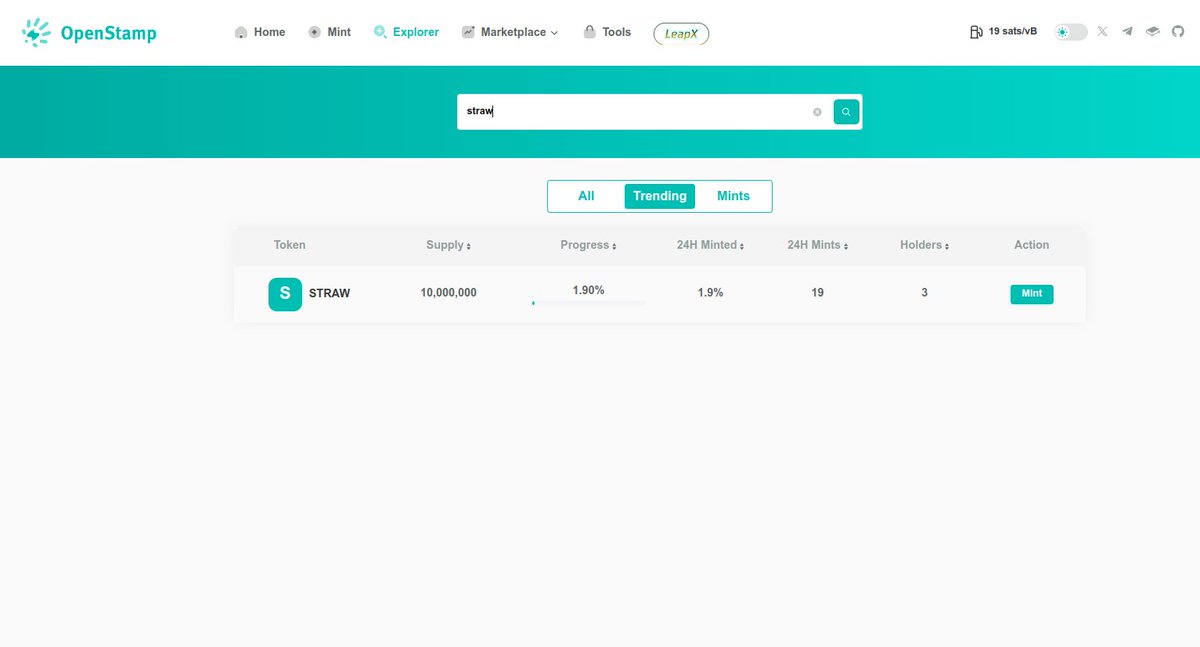The height and width of the screenshot is (647, 1200).
Task: Select the Trending tab
Action: (x=660, y=196)
